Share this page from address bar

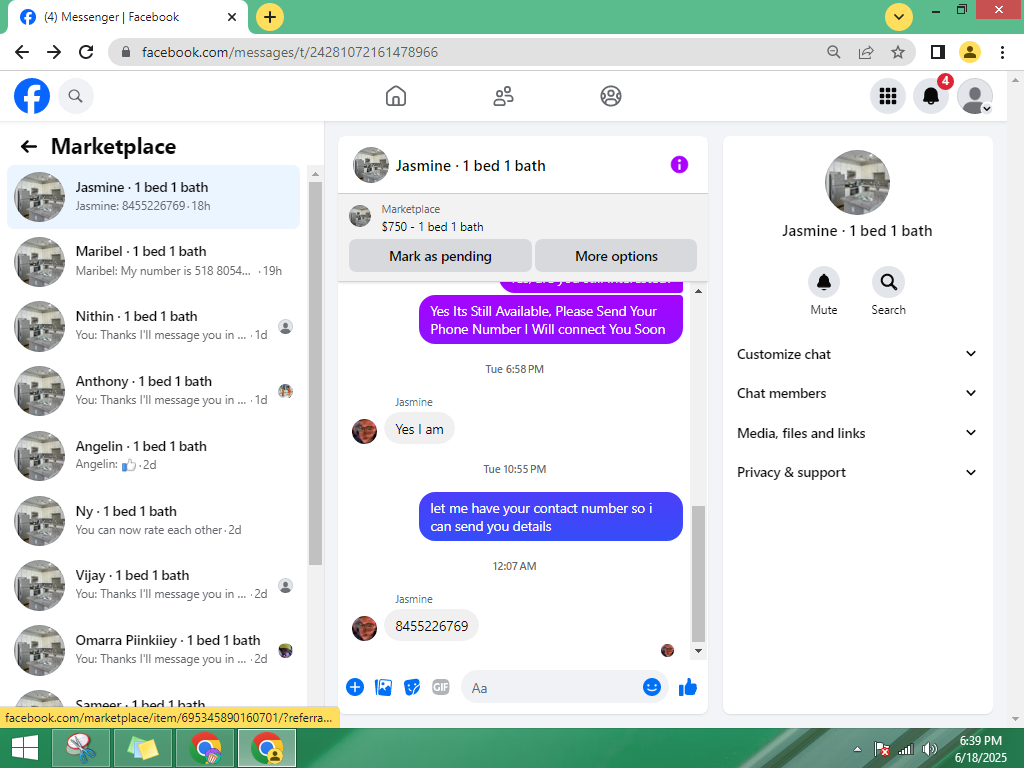point(866,52)
